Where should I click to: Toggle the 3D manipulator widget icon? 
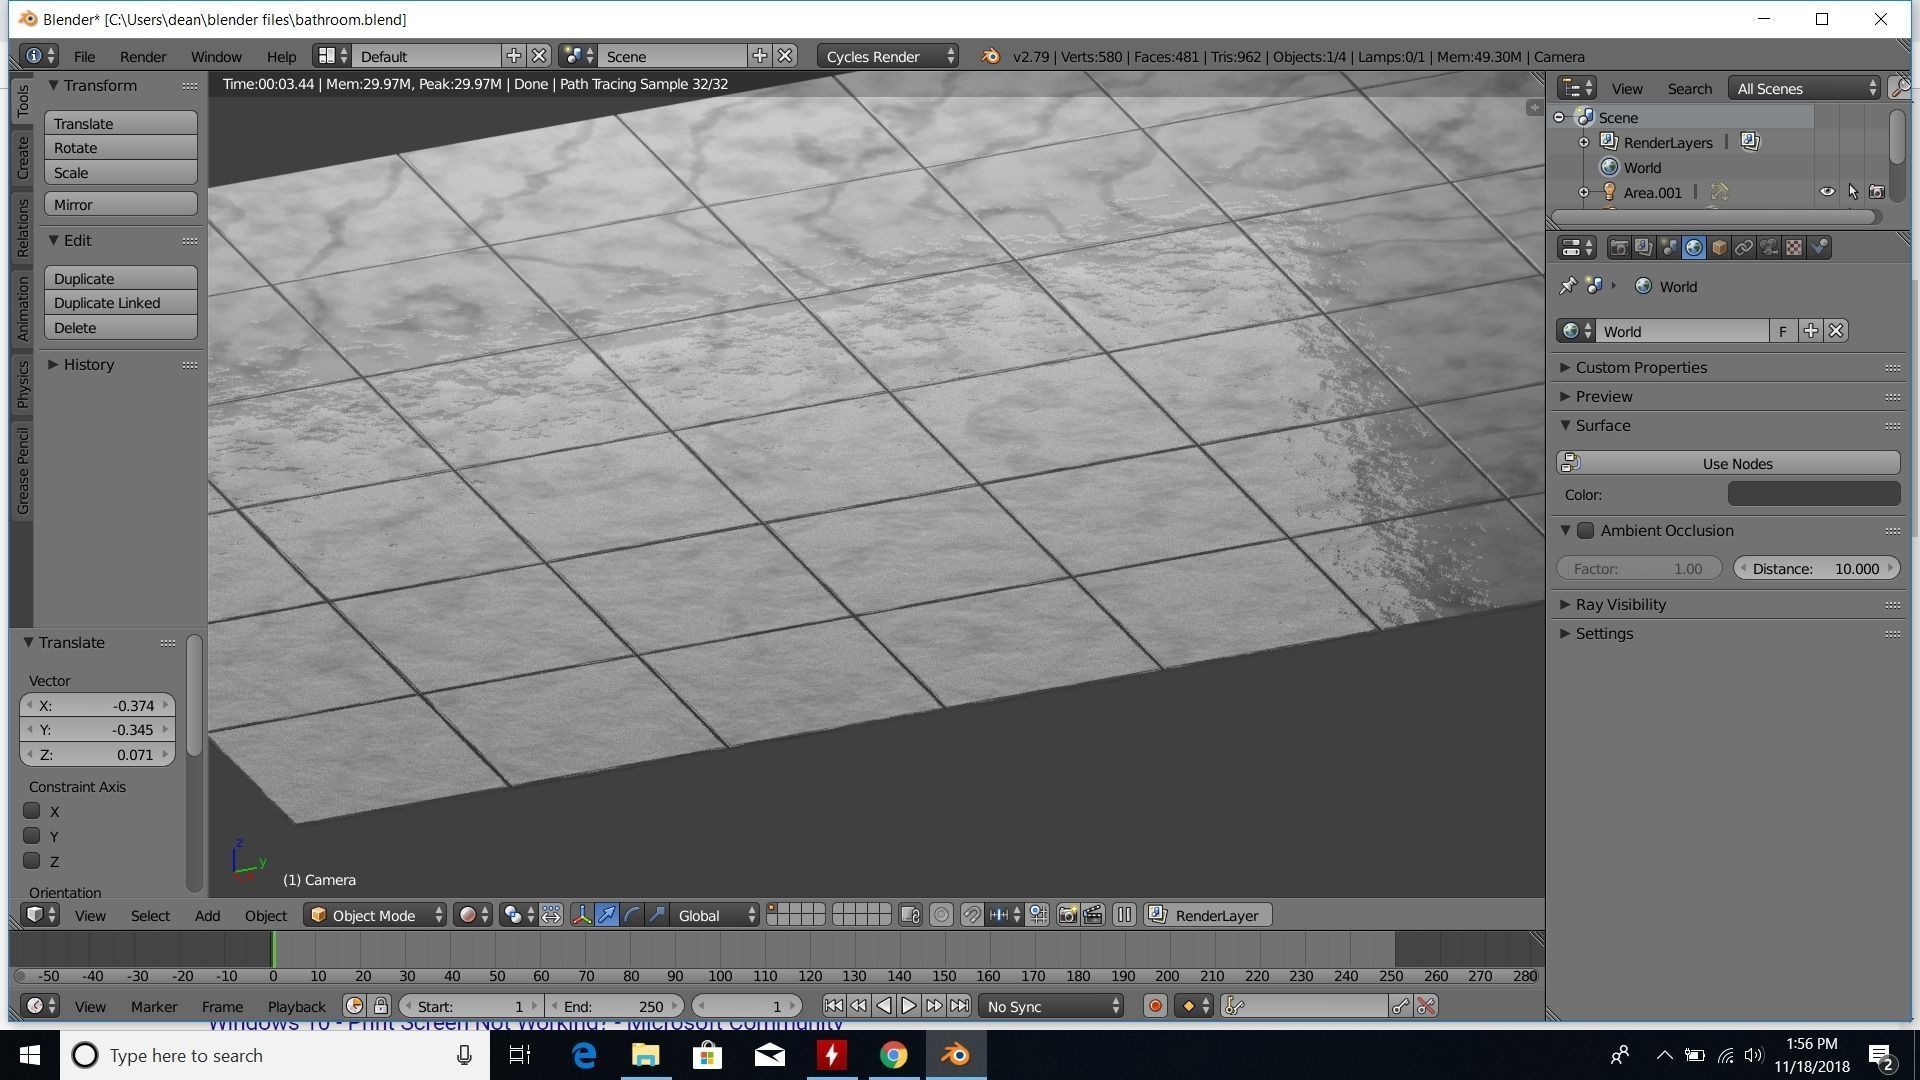tap(581, 915)
